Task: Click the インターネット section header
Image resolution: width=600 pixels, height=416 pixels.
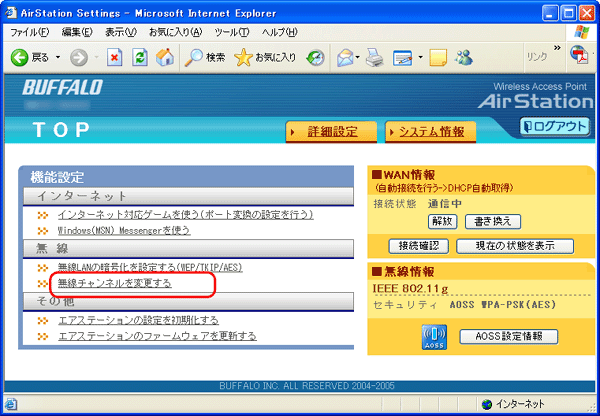Action: pos(188,196)
